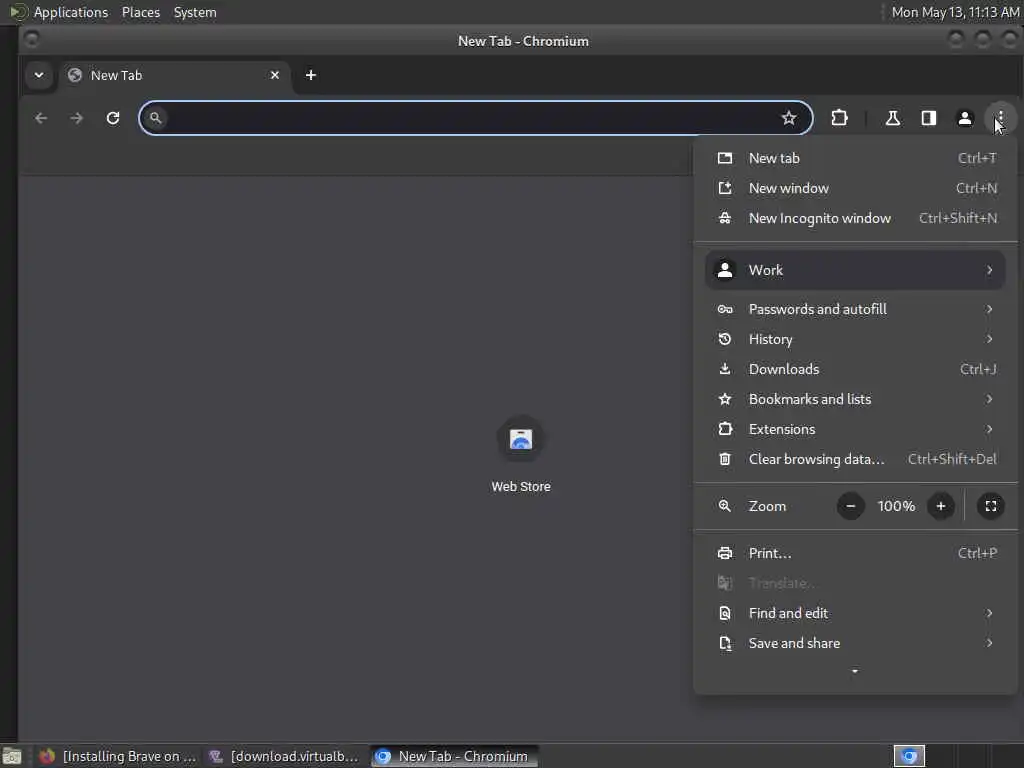The height and width of the screenshot is (768, 1024).
Task: Expand Bookmarks and lists submenu
Action: click(x=856, y=400)
